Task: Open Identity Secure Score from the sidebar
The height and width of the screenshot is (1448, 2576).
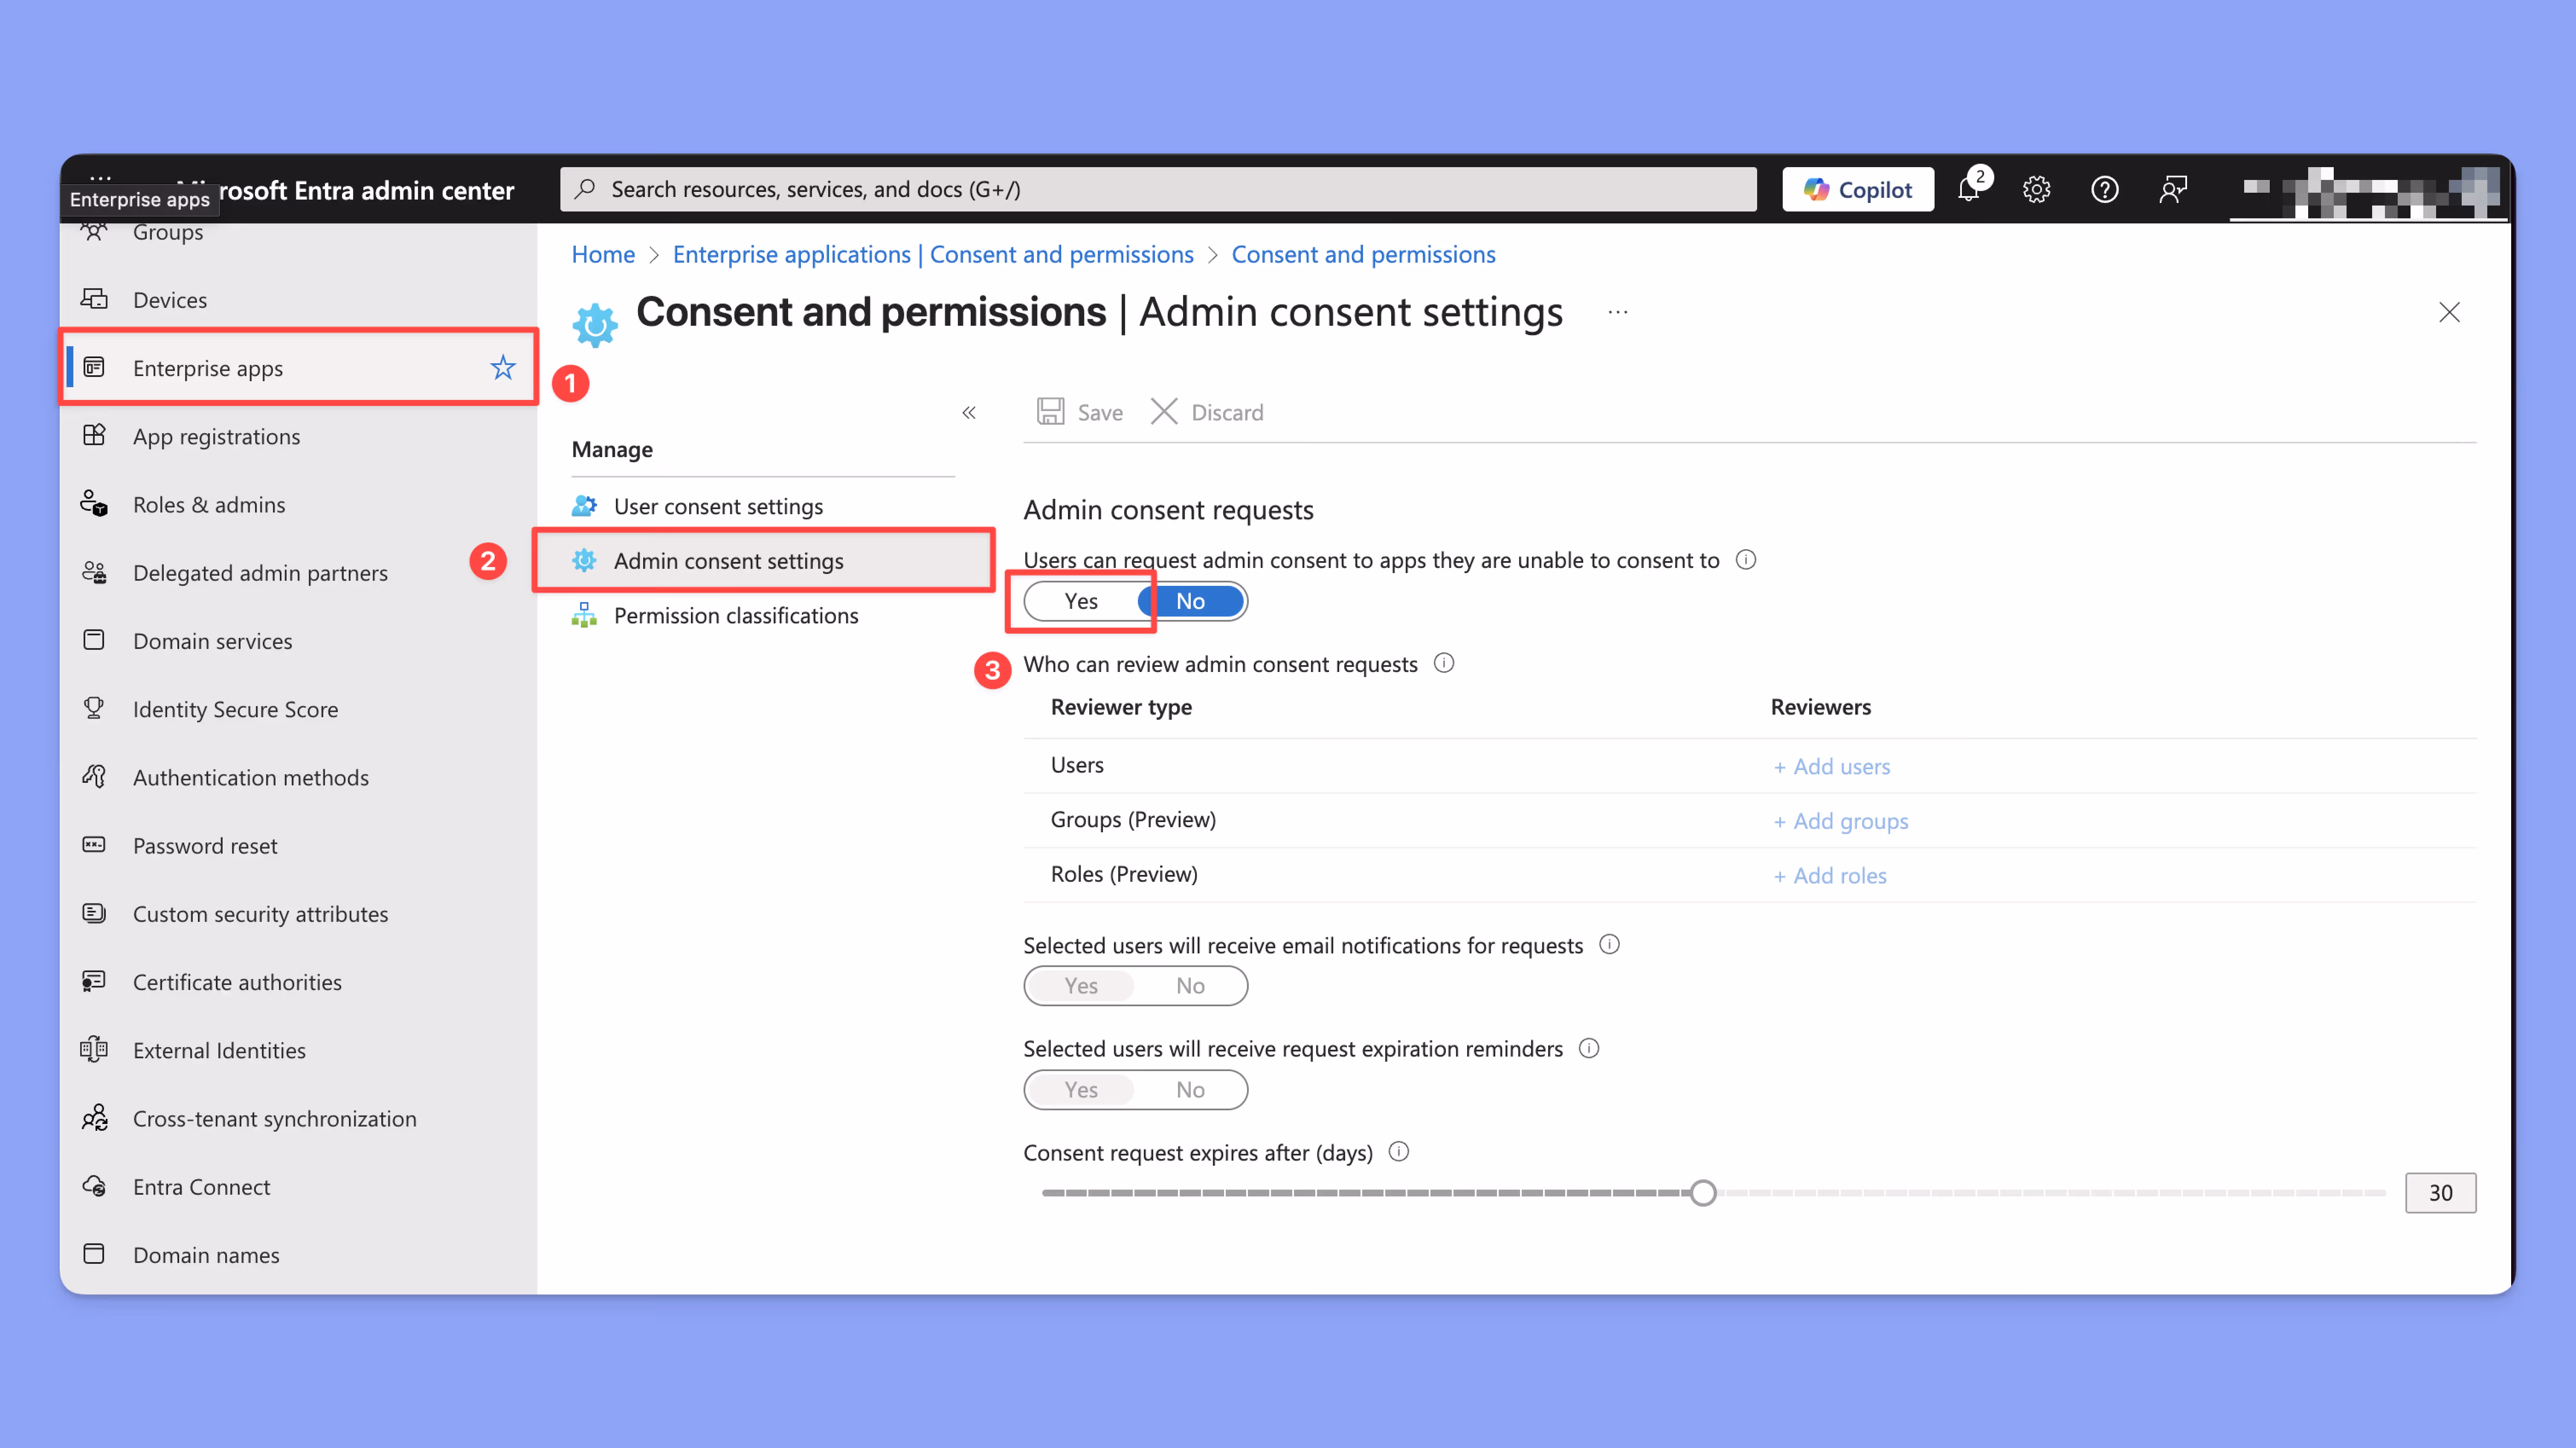Action: tap(235, 709)
